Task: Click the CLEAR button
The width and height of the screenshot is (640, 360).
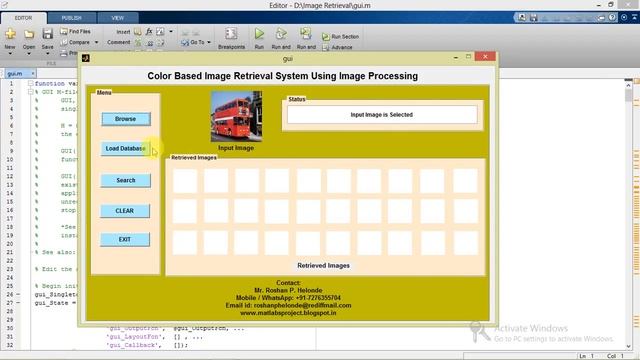Action: 125,211
